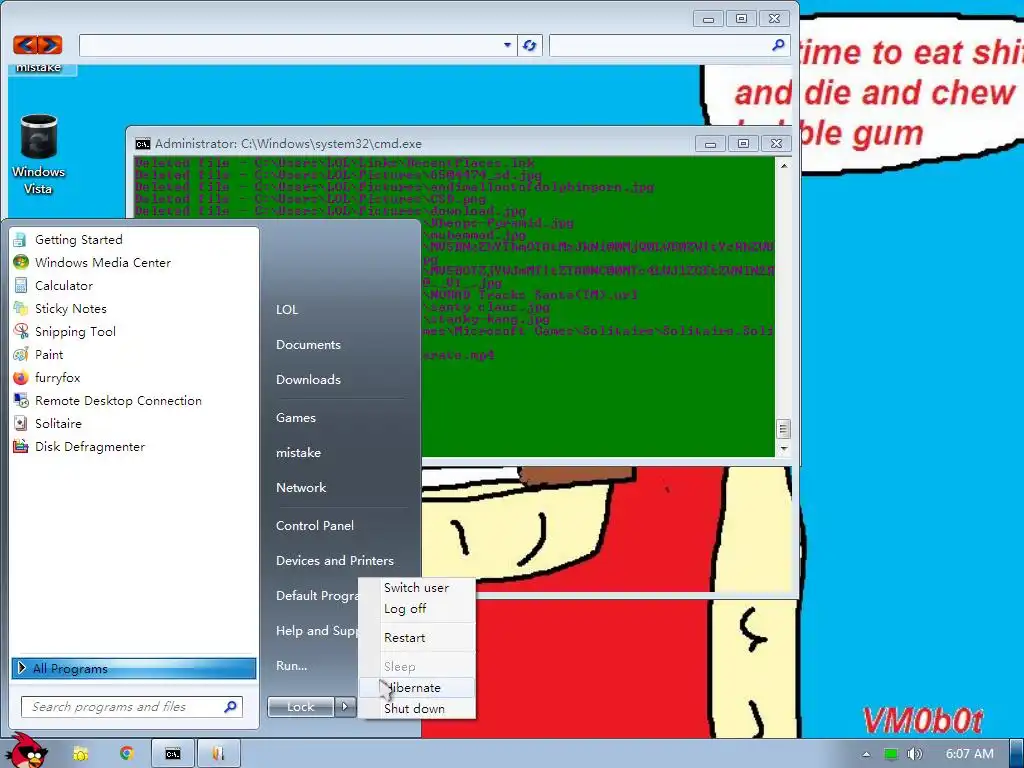Expand All Programs list
The width and height of the screenshot is (1024, 768).
(134, 668)
